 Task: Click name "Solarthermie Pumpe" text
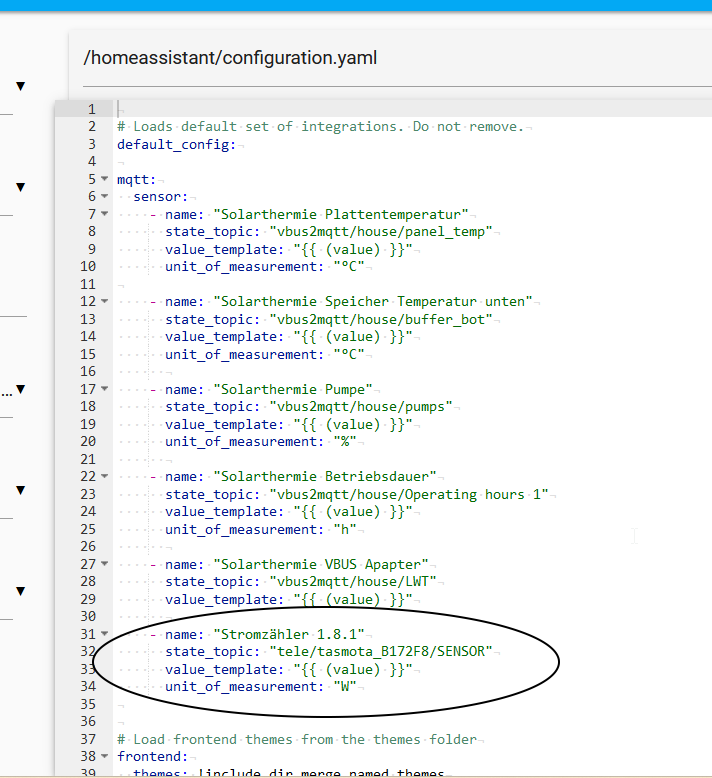click(x=268, y=389)
